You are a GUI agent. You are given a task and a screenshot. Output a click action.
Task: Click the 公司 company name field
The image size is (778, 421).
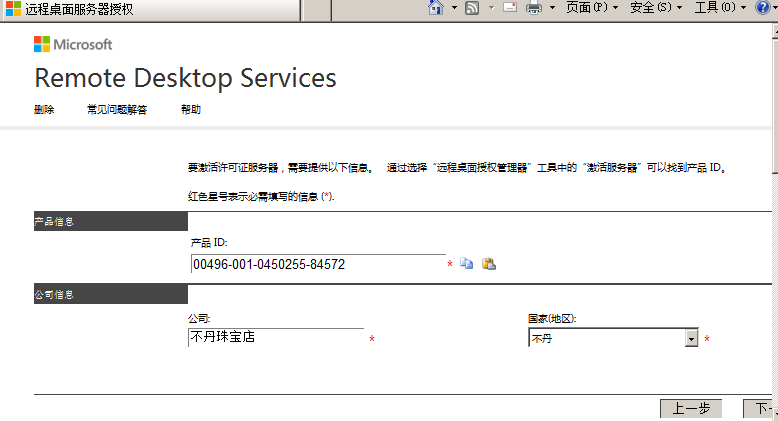[276, 337]
